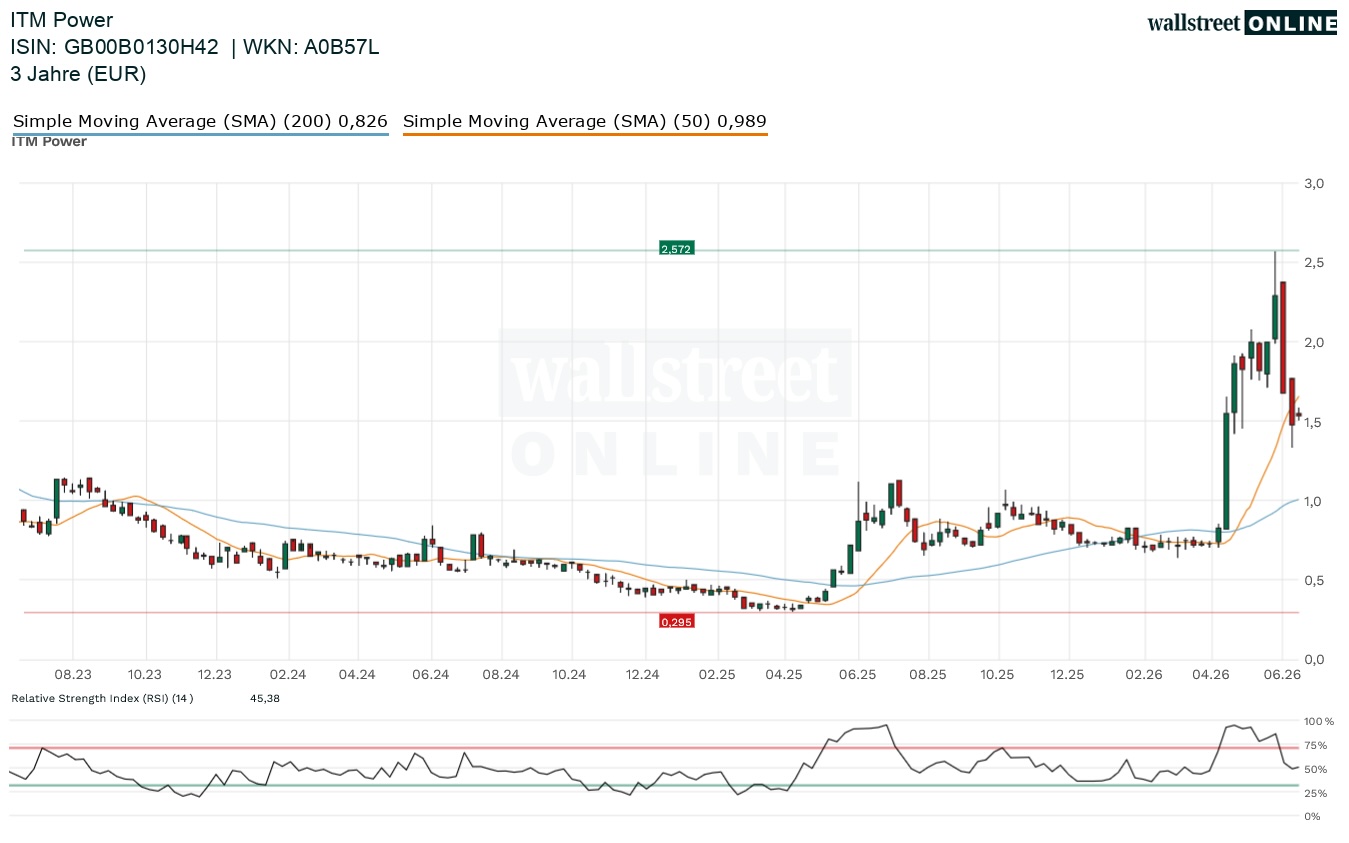Click the 04.26 date axis label
This screenshot has width=1349, height=843.
click(x=1212, y=675)
